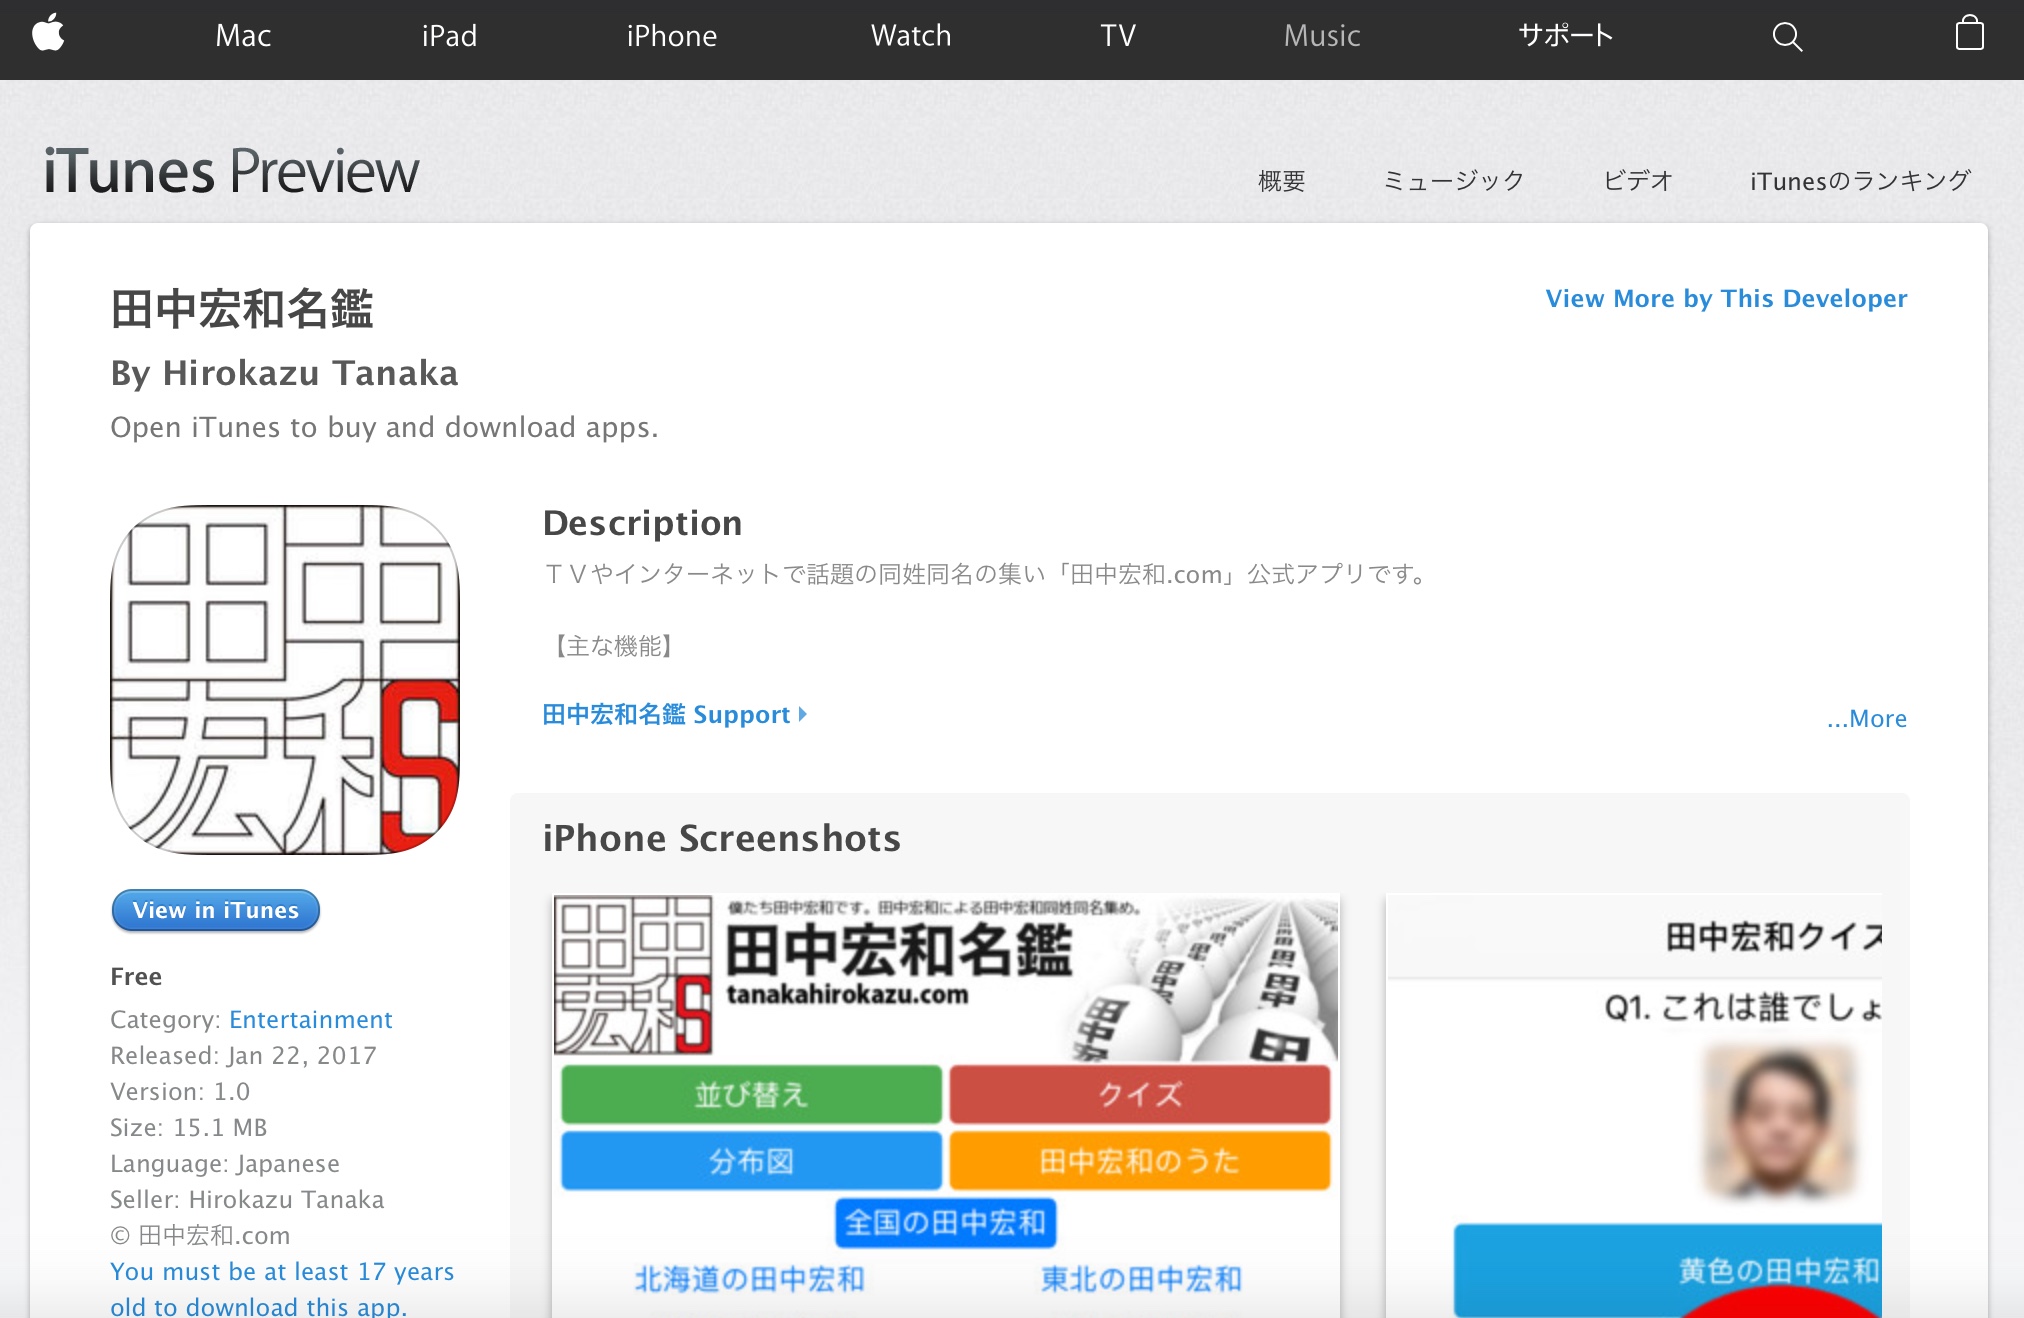Screen dimensions: 2024x1318
Task: Click Open iTunes to buy and download text
Action: pyautogui.click(x=384, y=428)
